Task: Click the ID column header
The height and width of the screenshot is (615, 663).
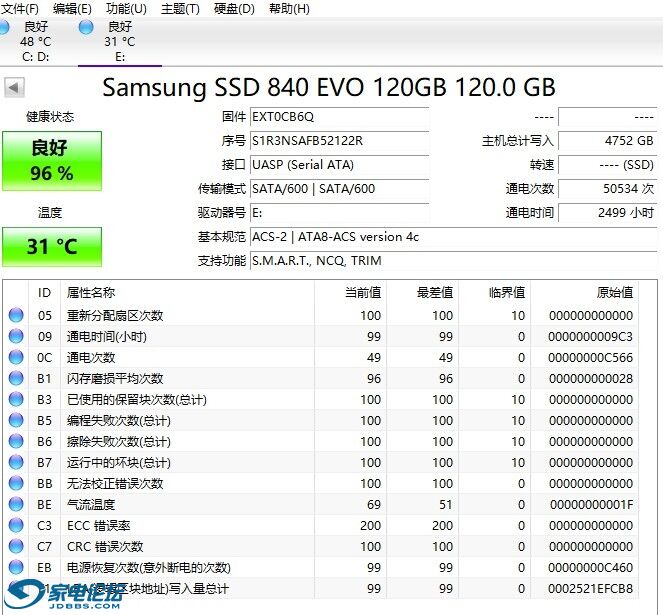Action: coord(44,292)
